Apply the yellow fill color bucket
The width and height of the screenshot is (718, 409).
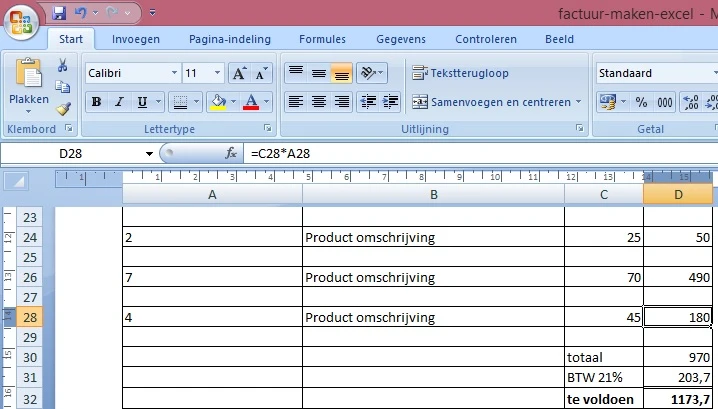[x=218, y=102]
